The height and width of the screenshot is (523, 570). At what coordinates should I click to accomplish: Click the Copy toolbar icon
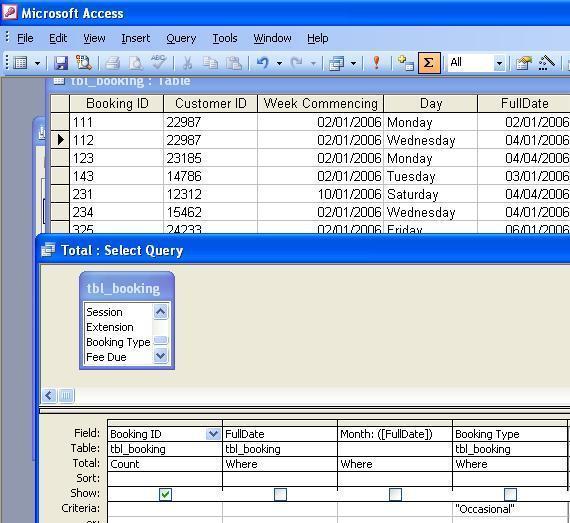[x=210, y=63]
